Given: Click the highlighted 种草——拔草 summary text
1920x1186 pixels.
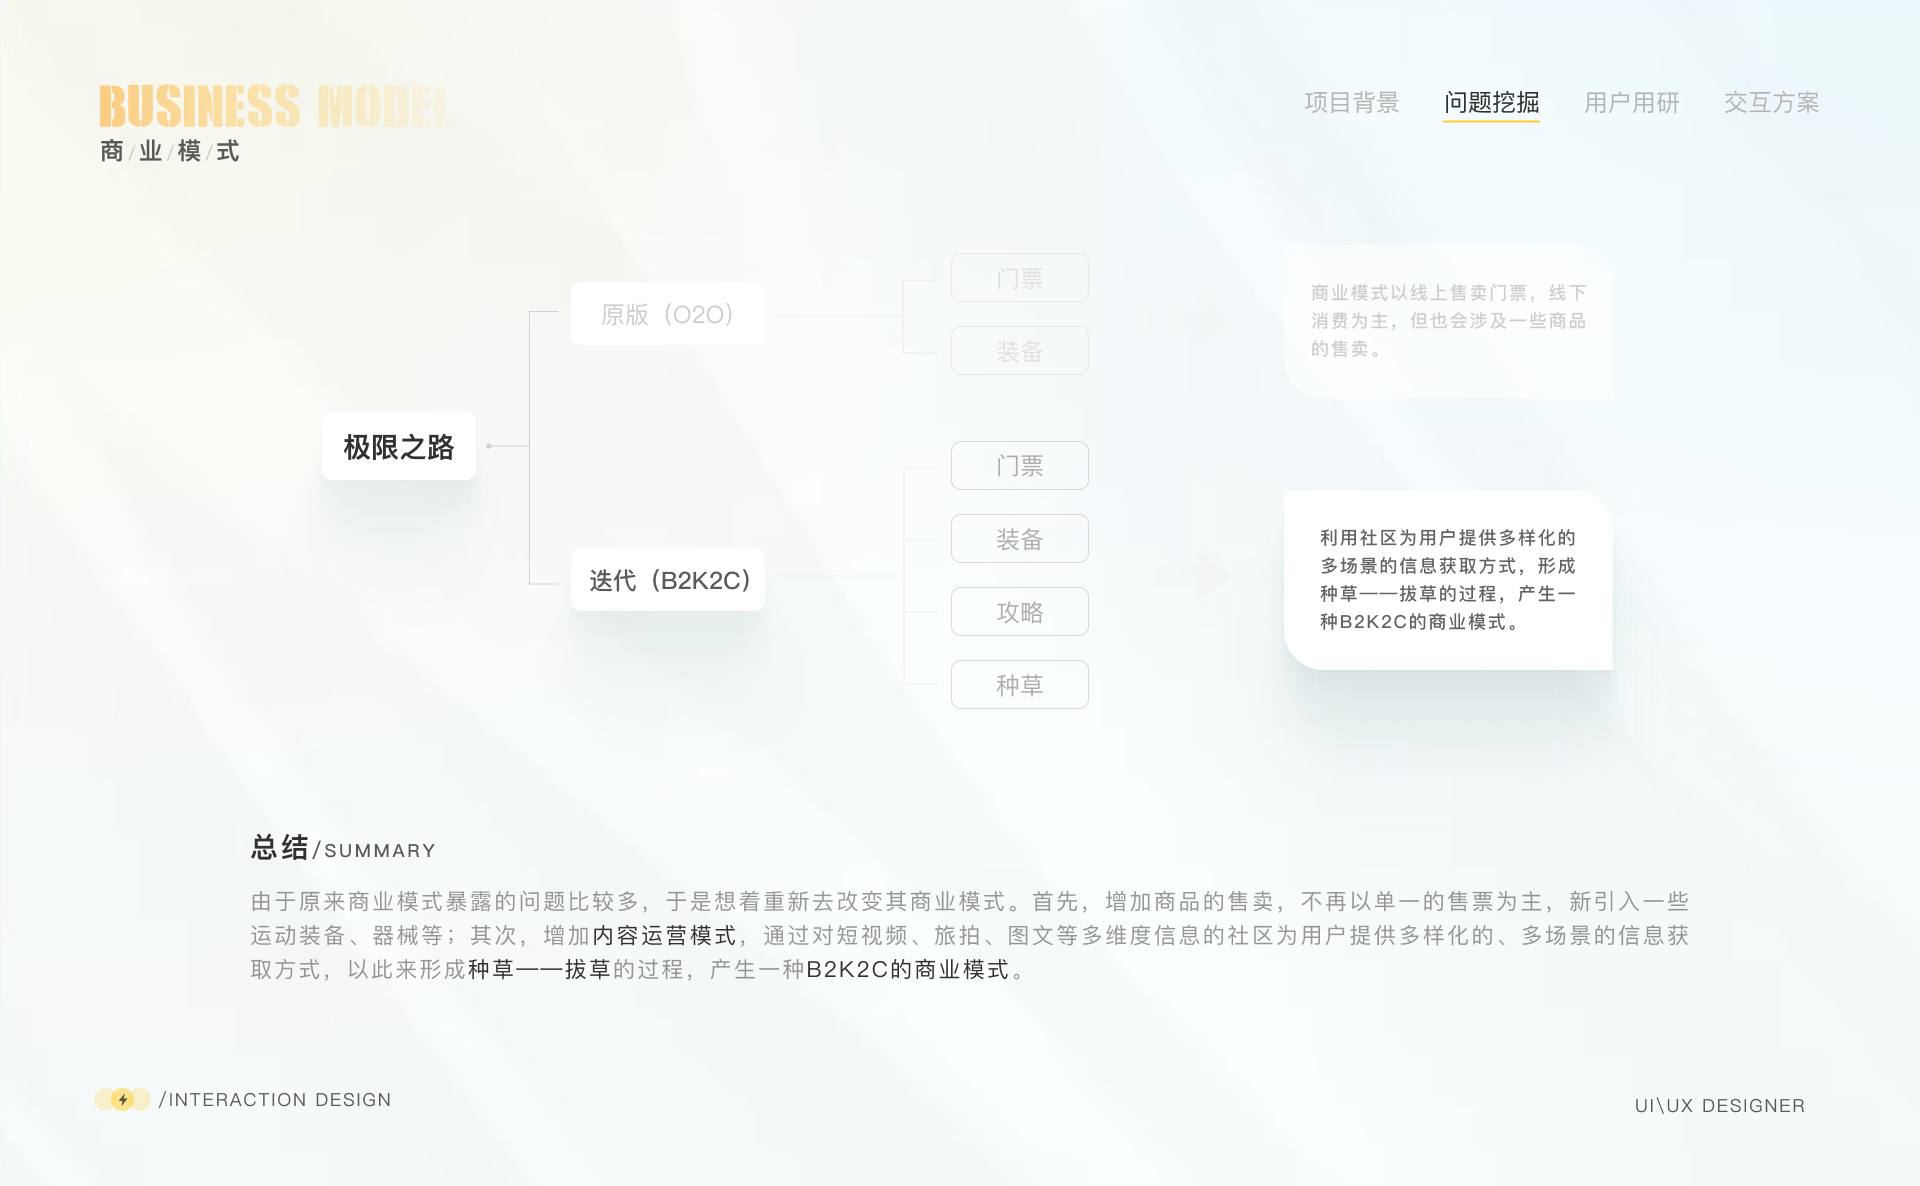Looking at the screenshot, I should click(539, 969).
